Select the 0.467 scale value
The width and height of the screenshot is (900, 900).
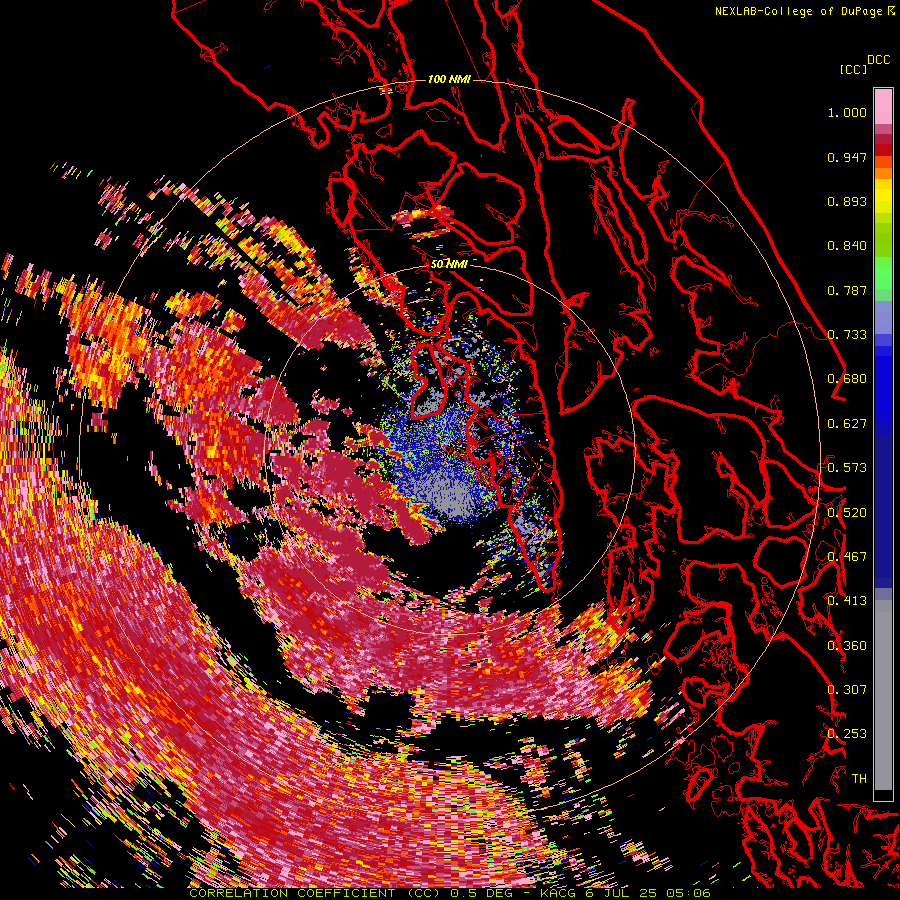point(847,557)
